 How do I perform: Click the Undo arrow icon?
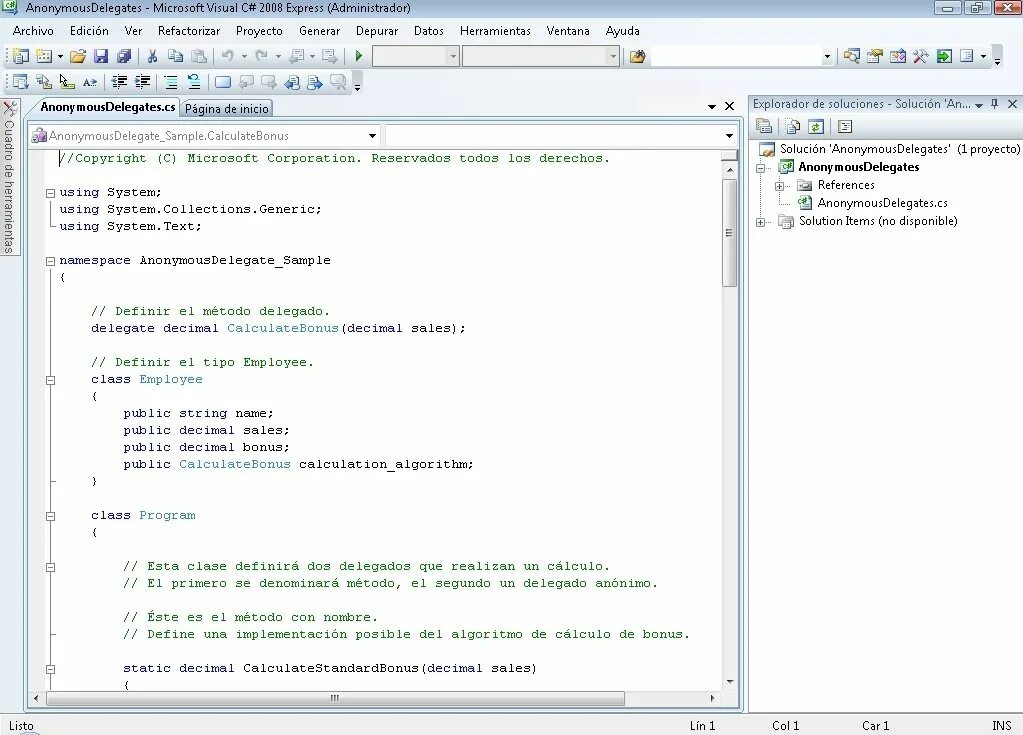[227, 56]
